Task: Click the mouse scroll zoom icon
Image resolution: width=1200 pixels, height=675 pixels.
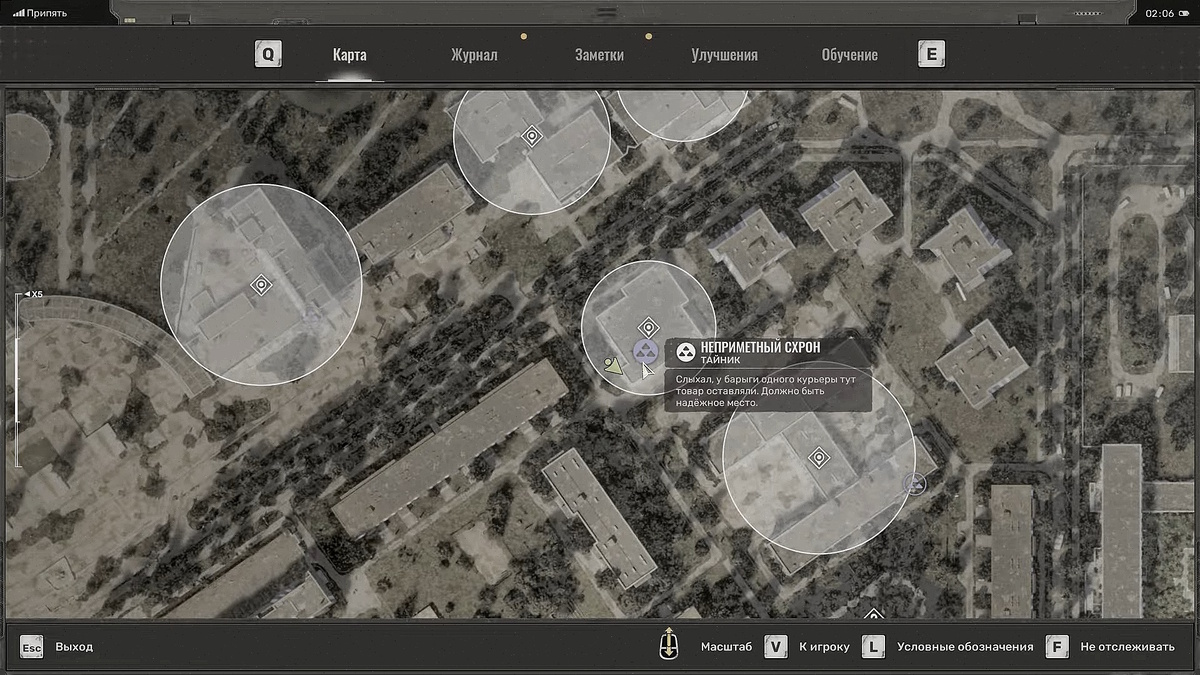Action: (x=668, y=645)
